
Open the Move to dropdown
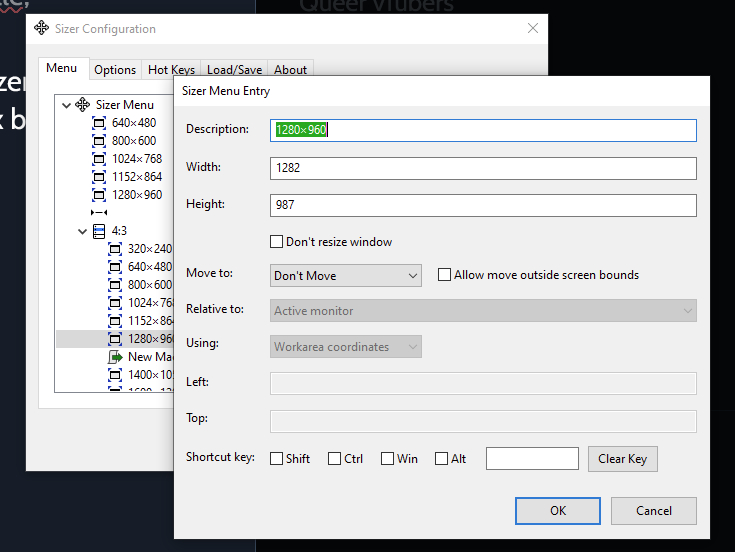coord(346,275)
